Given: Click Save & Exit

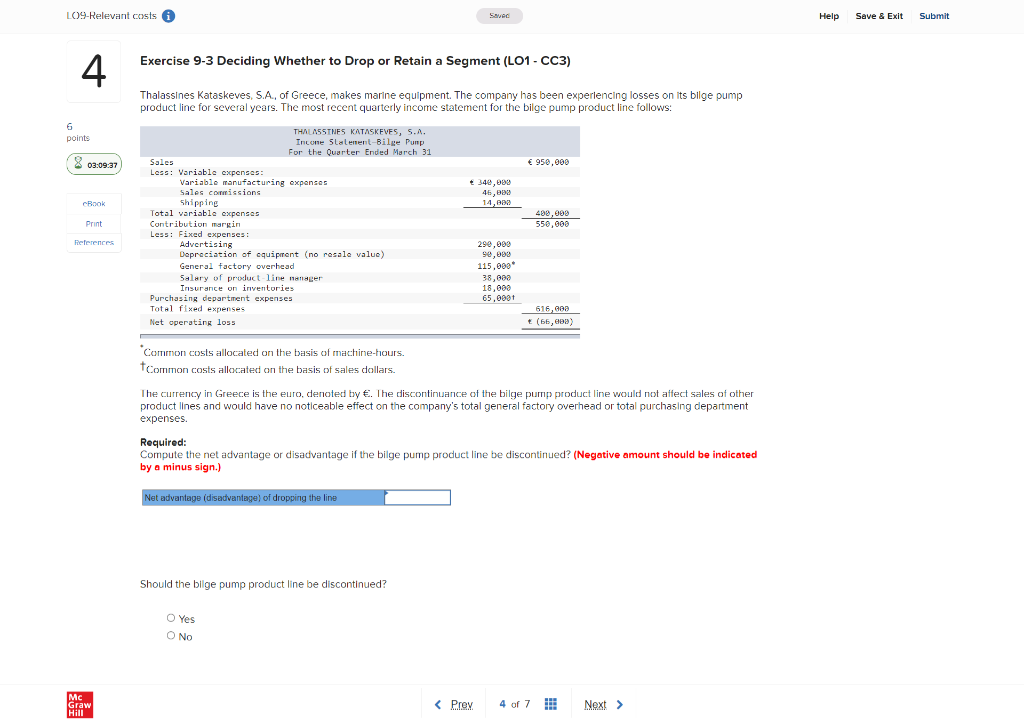Looking at the screenshot, I should click(879, 16).
